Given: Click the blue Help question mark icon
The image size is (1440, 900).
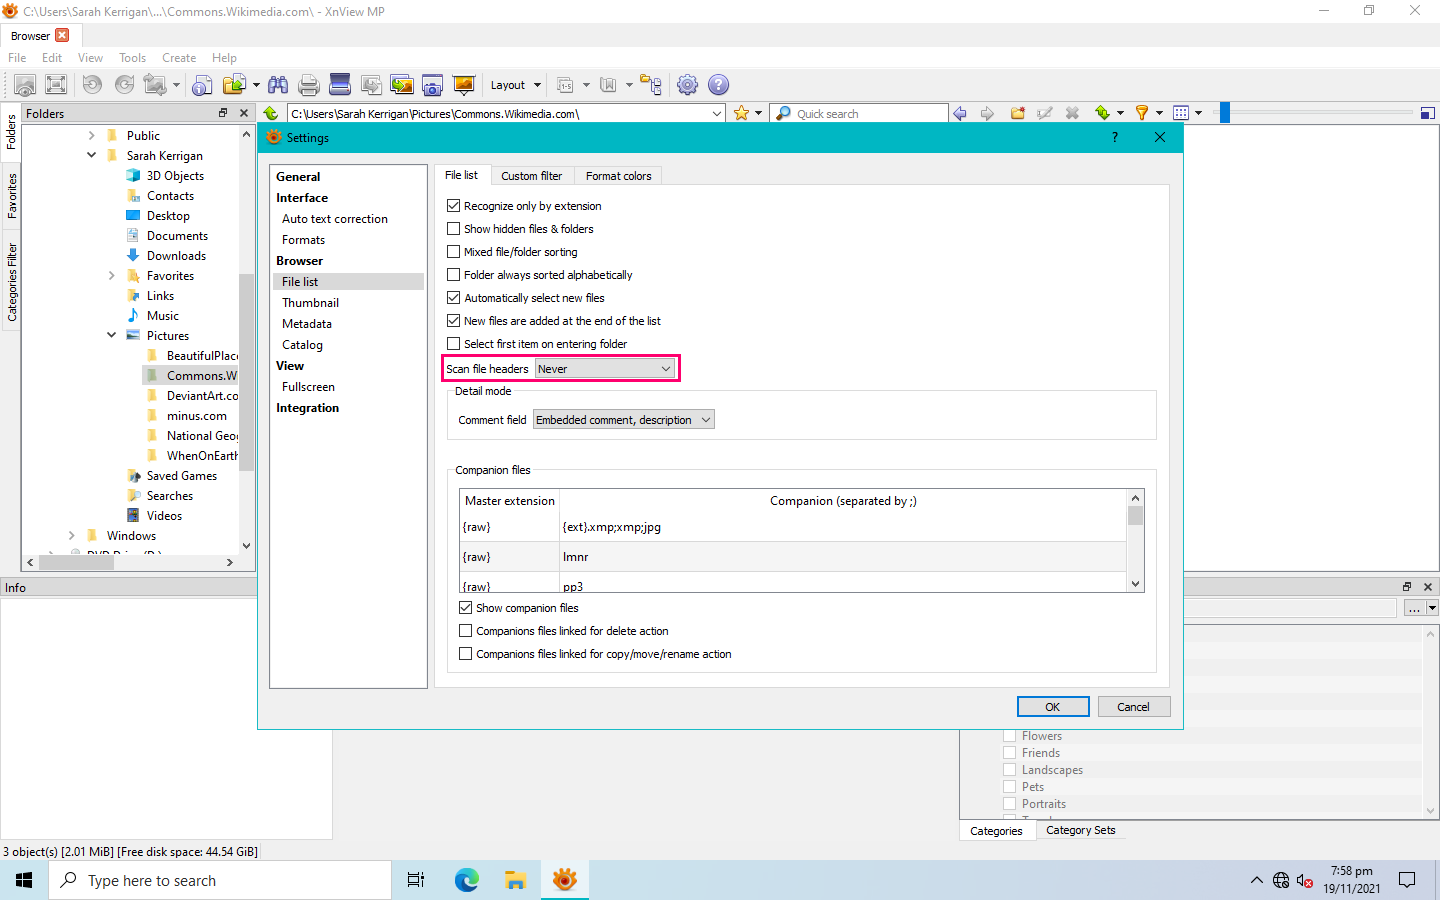Looking at the screenshot, I should pyautogui.click(x=718, y=85).
